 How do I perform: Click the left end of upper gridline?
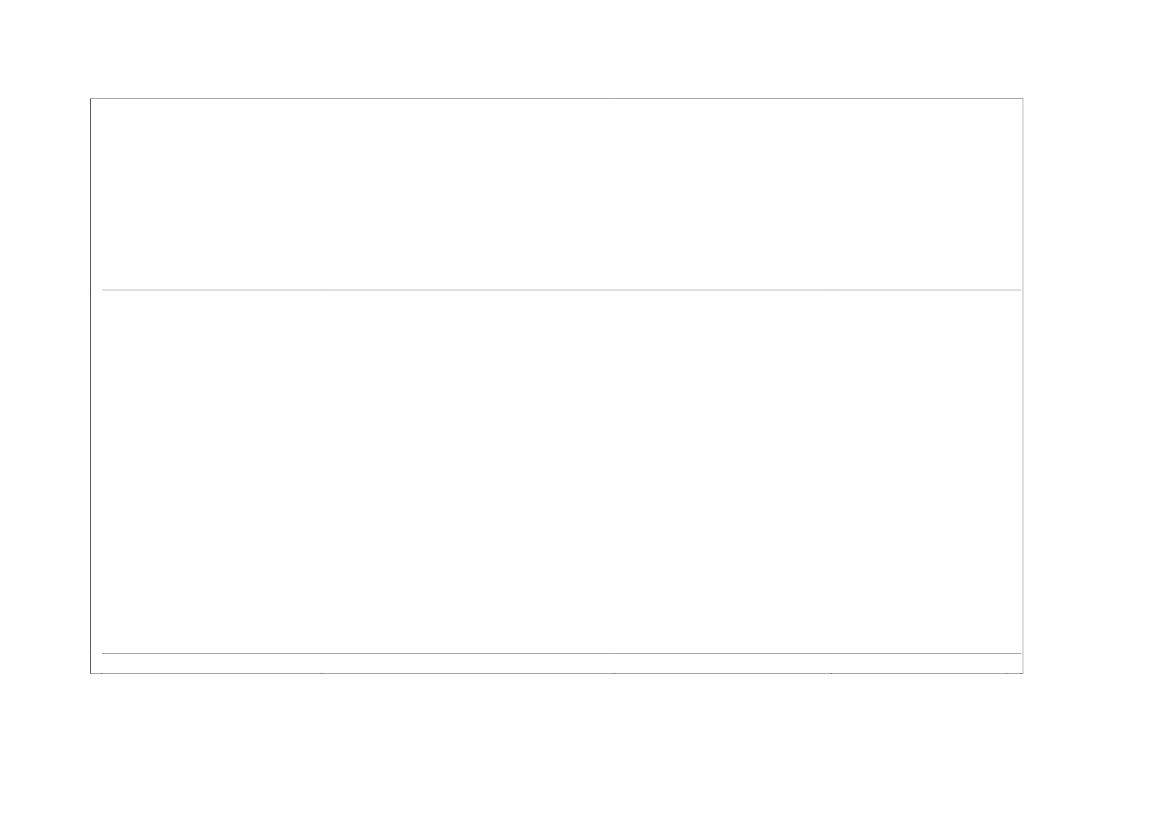tap(103, 289)
